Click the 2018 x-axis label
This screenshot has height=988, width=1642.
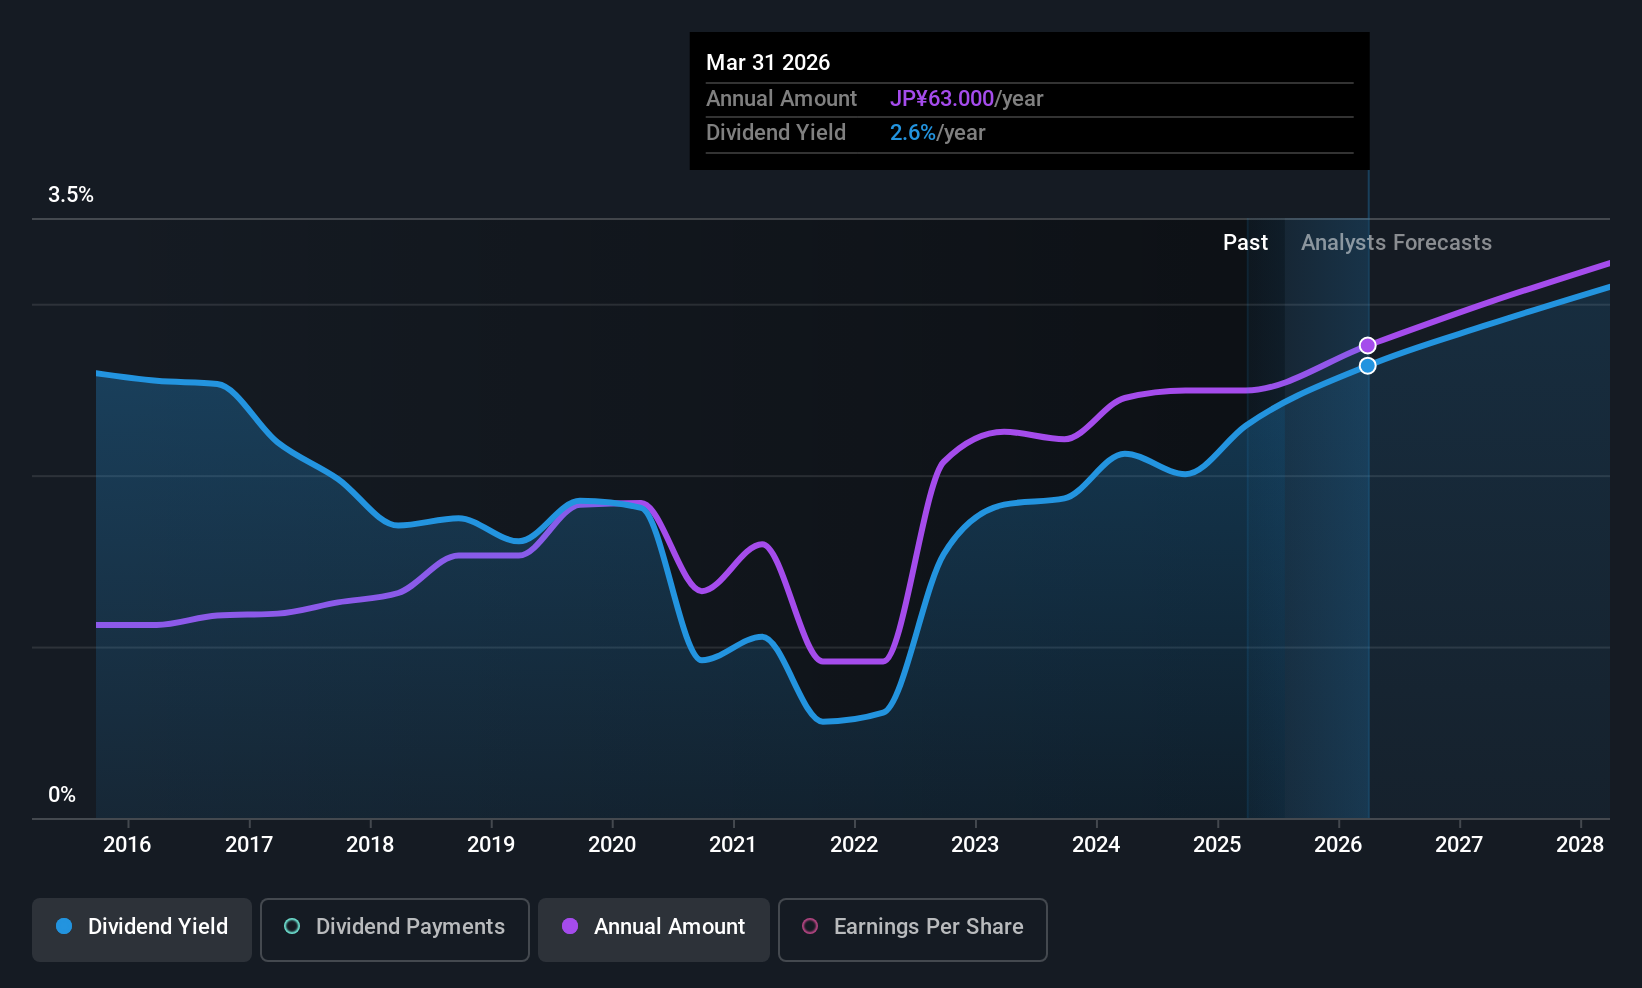pos(370,844)
